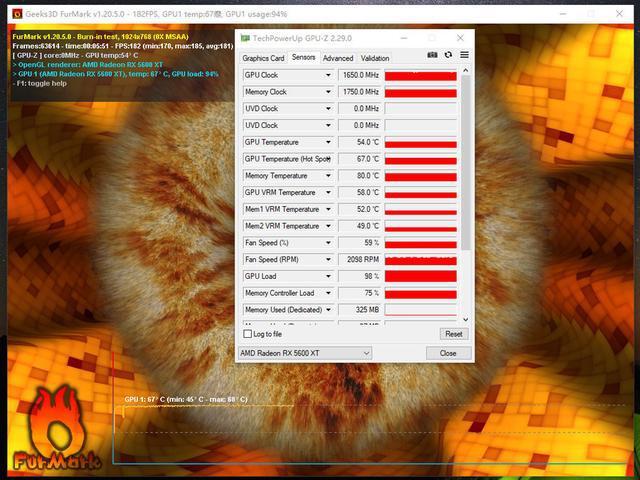Click the 98 % GPU Load value
The height and width of the screenshot is (480, 640).
click(360, 276)
